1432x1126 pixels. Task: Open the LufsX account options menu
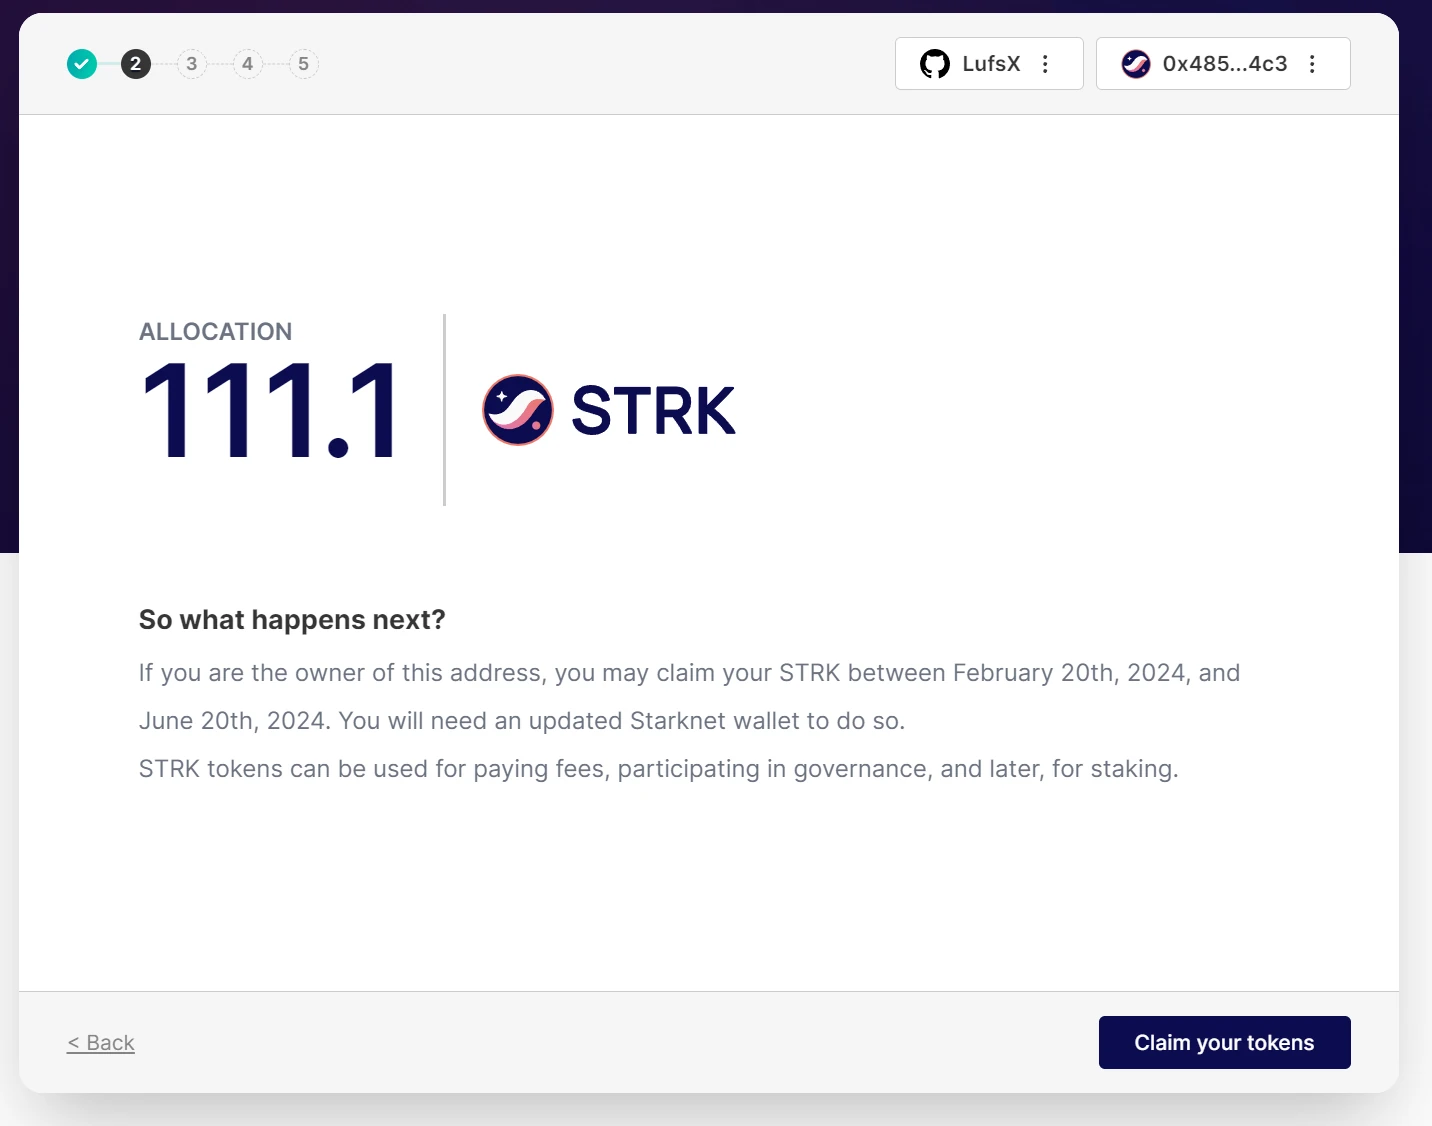1046,64
